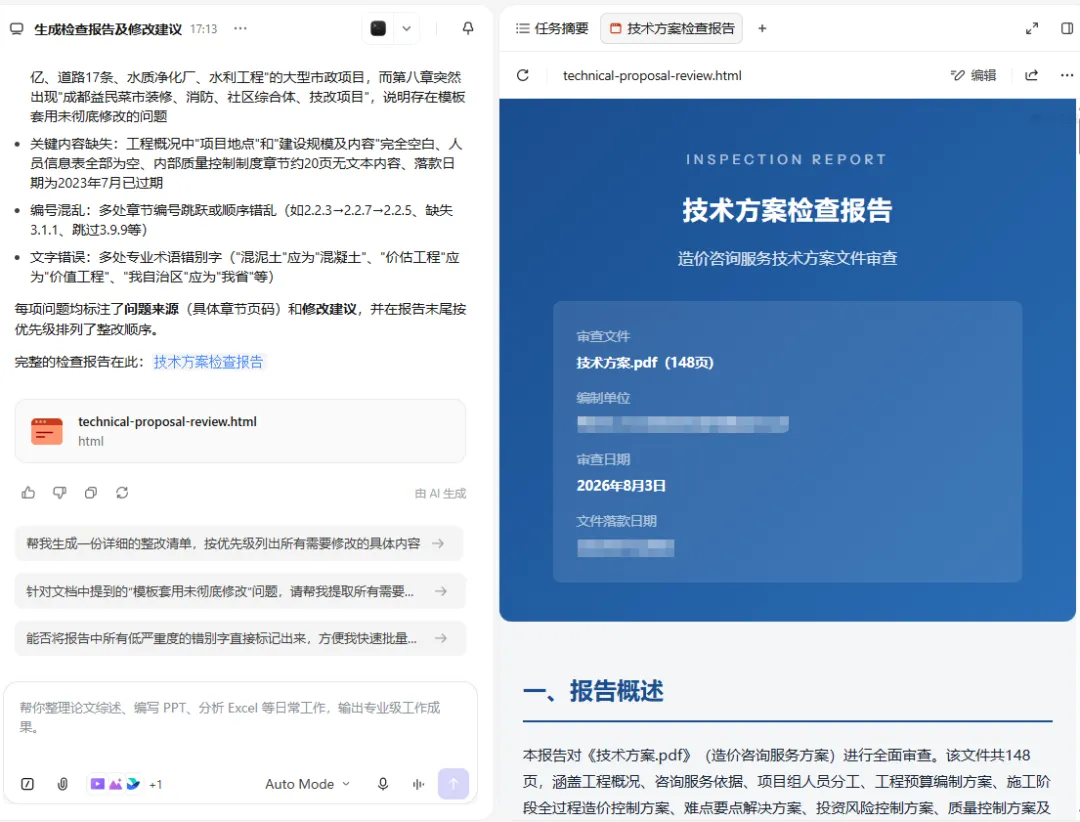Select the blue bird tool icon

point(134,784)
